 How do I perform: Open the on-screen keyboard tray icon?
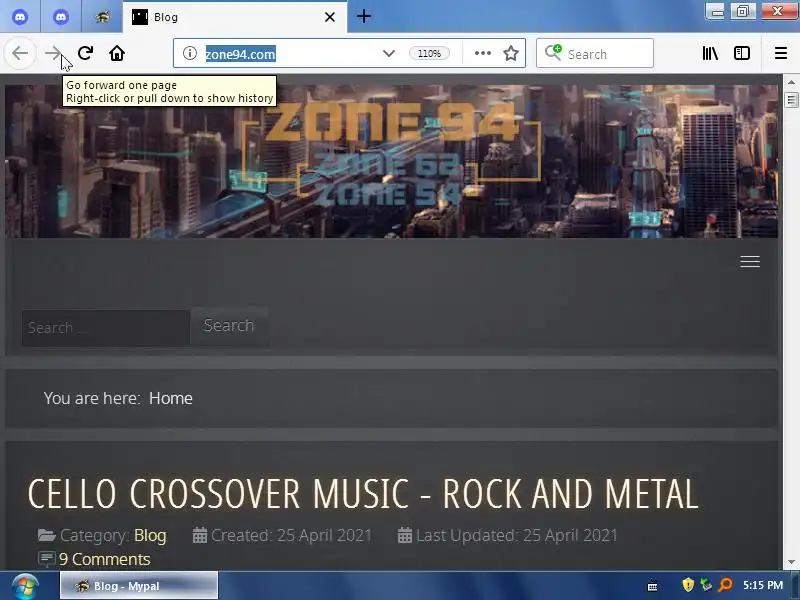pyautogui.click(x=652, y=587)
